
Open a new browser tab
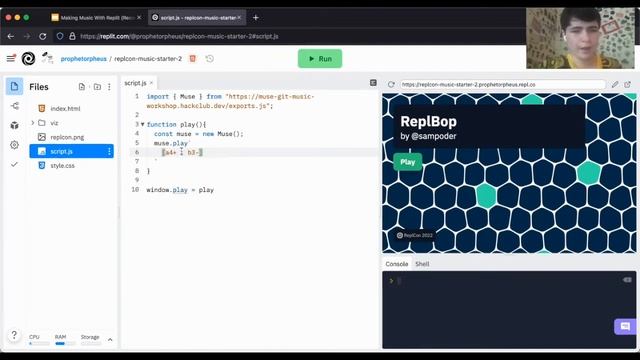pyautogui.click(x=256, y=18)
